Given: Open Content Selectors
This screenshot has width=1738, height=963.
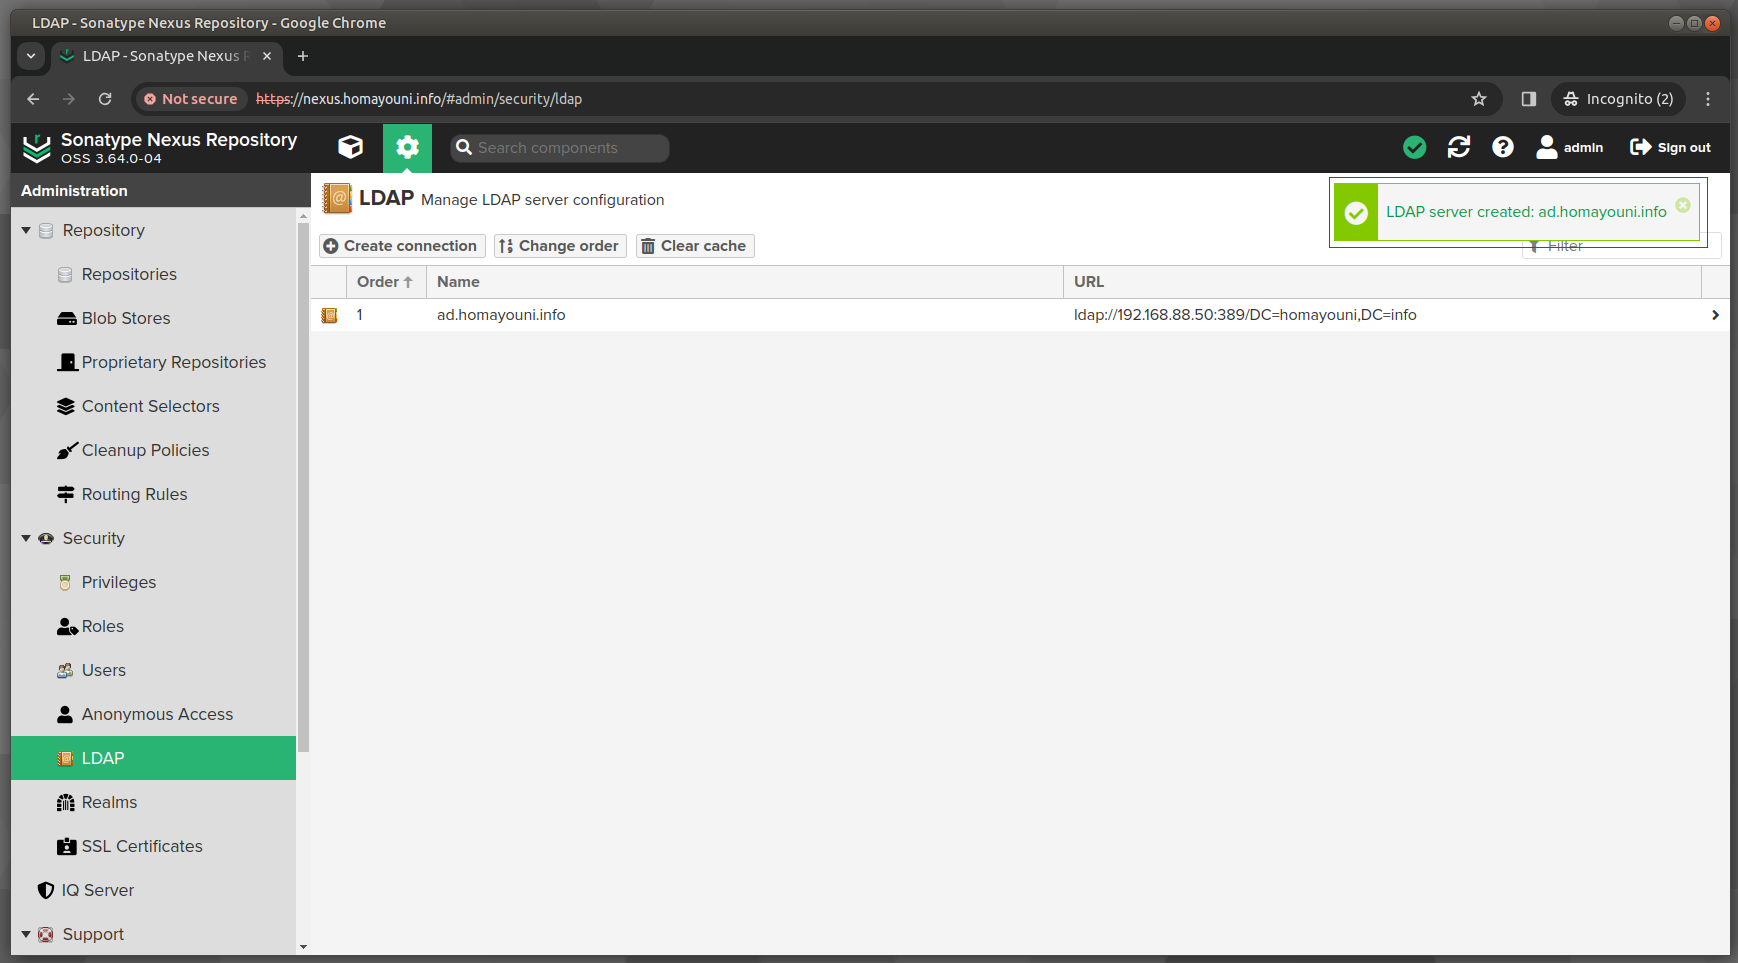Looking at the screenshot, I should coord(150,406).
